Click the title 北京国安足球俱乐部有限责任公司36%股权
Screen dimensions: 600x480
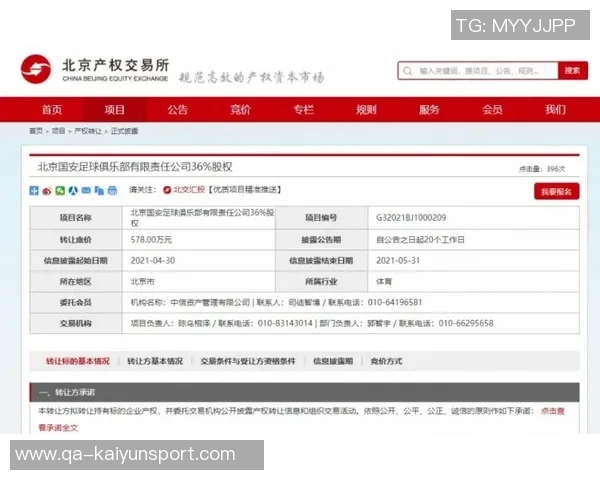[135, 167]
